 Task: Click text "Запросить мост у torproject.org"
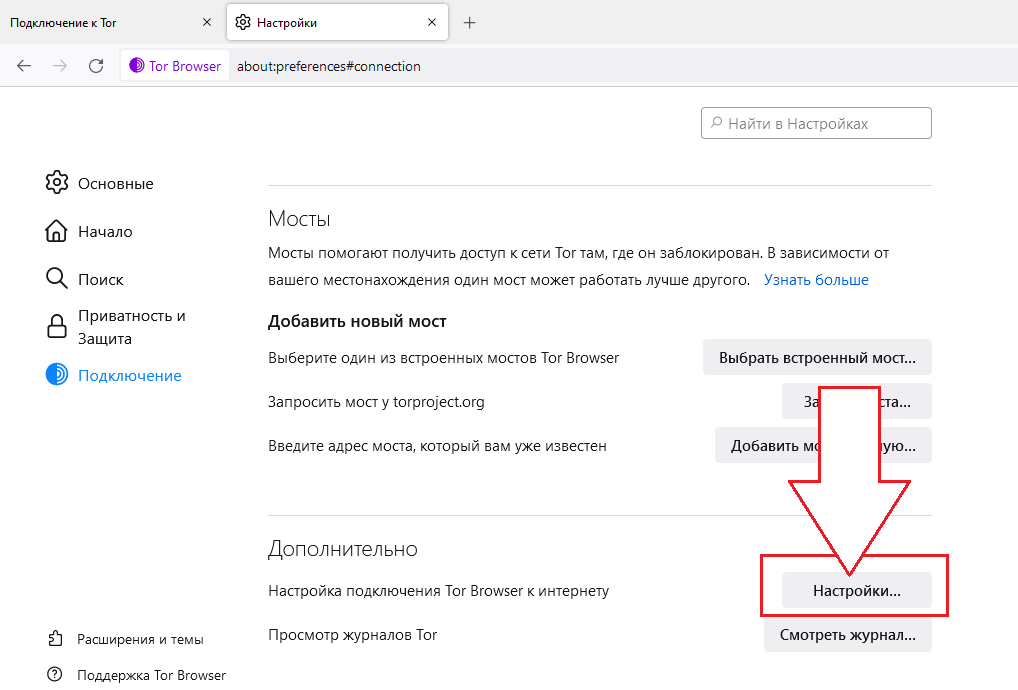pyautogui.click(x=376, y=402)
